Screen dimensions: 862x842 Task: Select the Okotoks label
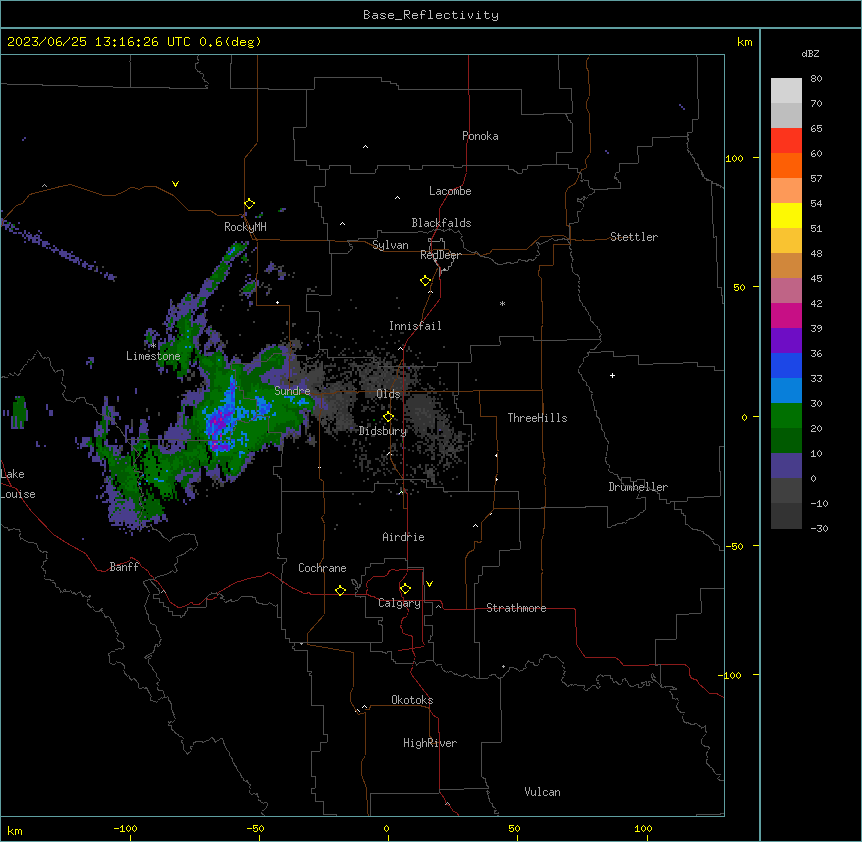click(x=412, y=700)
